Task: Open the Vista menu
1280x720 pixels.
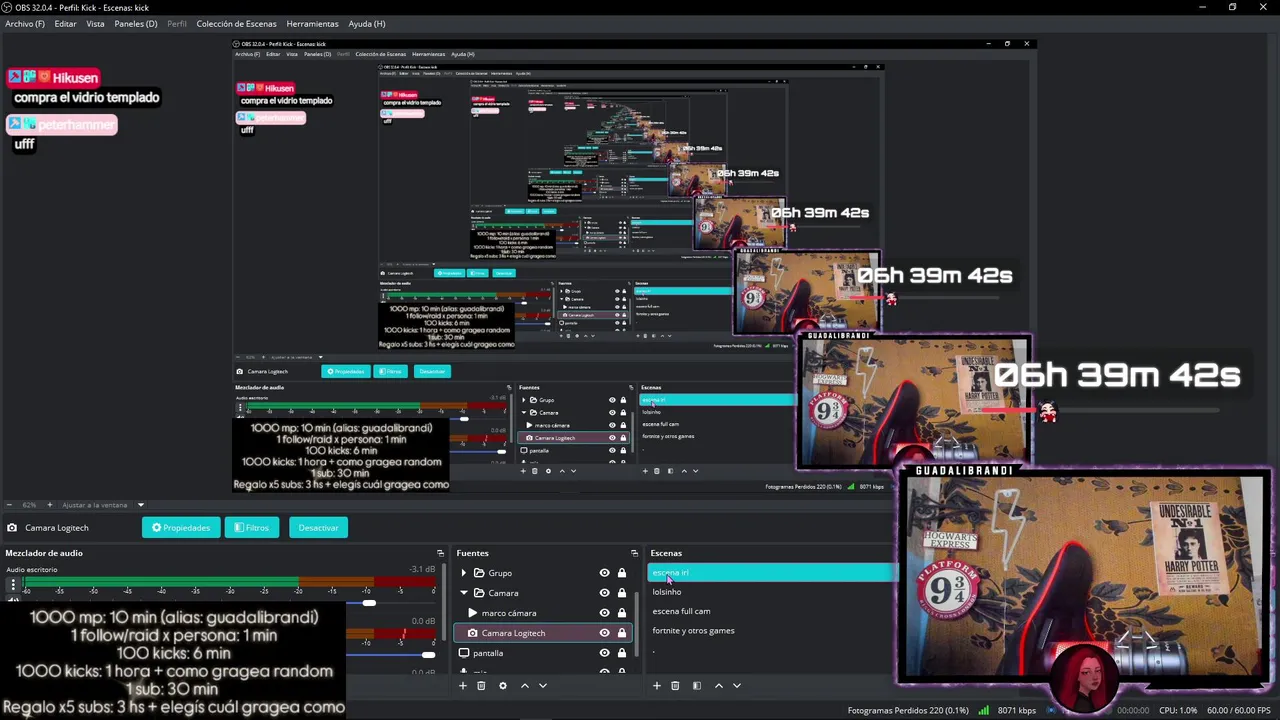Action: [95, 23]
